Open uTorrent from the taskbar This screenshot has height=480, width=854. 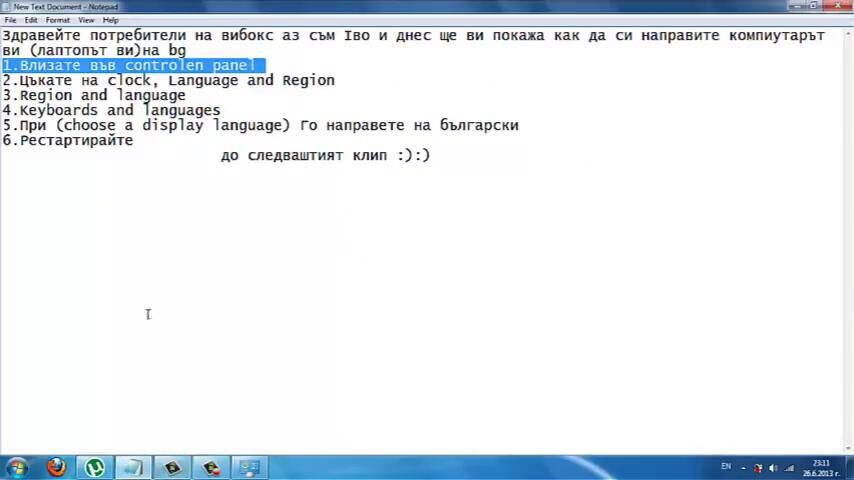(95, 467)
